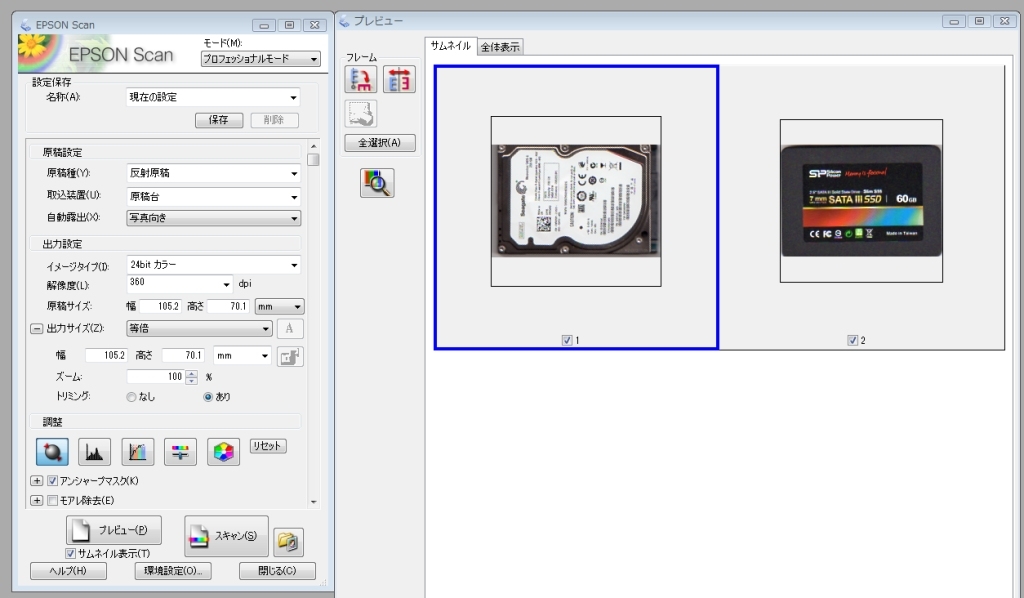Viewport: 1024px width, 598px height.
Task: Minimize the EPSON Scan window
Action: 264,25
